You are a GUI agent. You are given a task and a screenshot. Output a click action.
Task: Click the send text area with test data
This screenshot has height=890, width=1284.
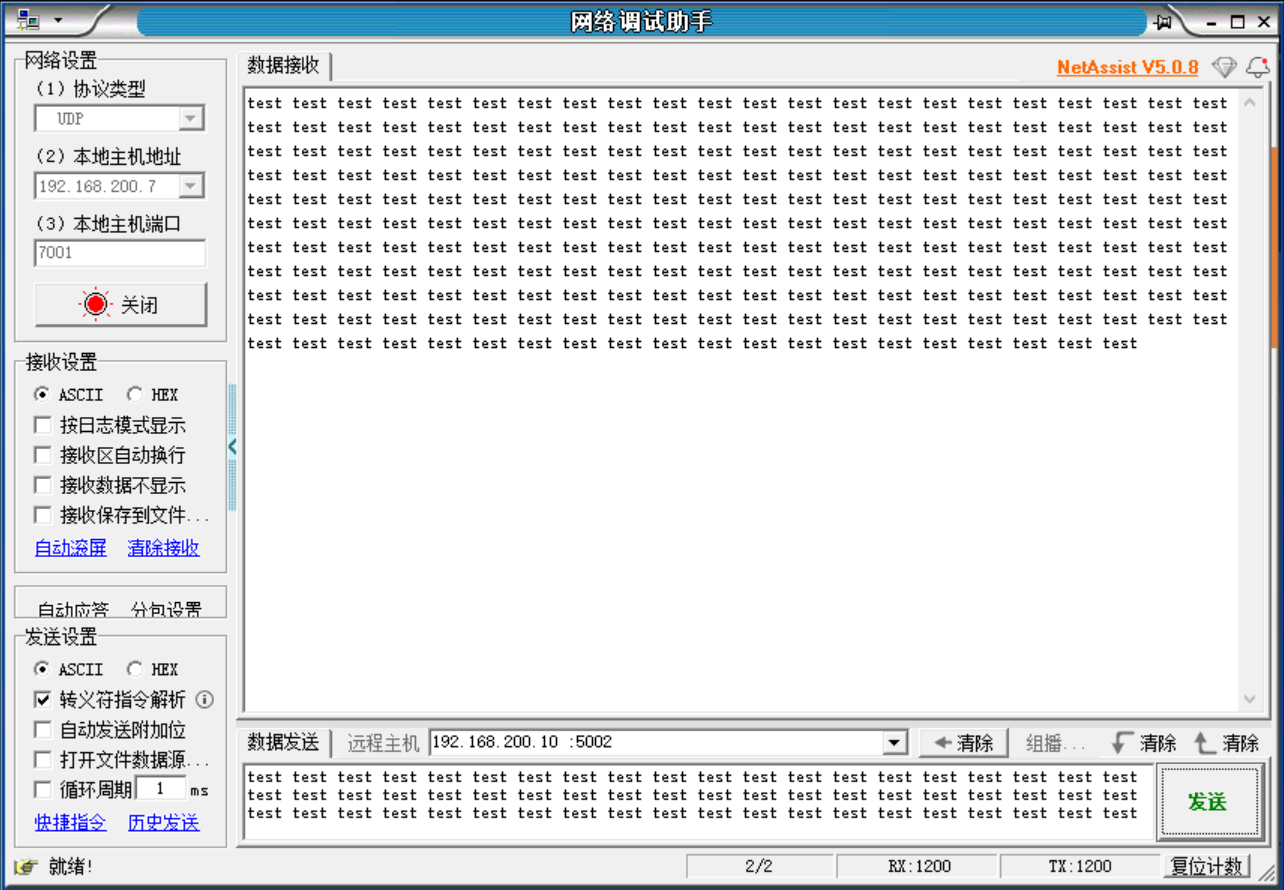coord(696,802)
